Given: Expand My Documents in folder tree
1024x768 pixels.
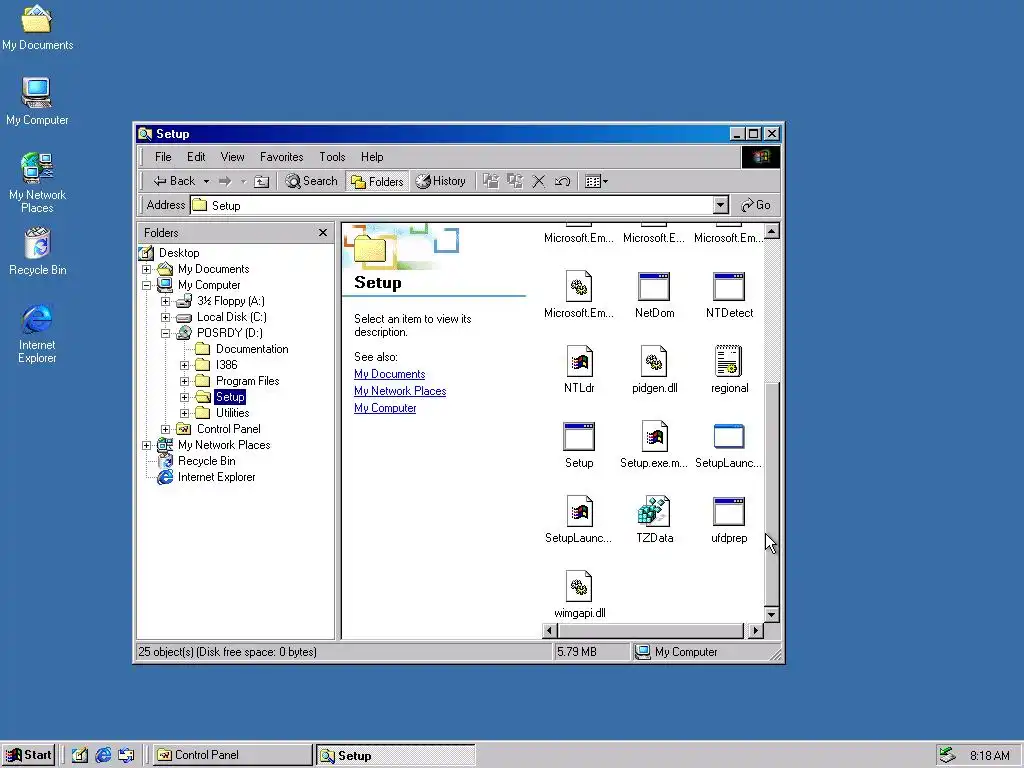Looking at the screenshot, I should click(x=146, y=269).
